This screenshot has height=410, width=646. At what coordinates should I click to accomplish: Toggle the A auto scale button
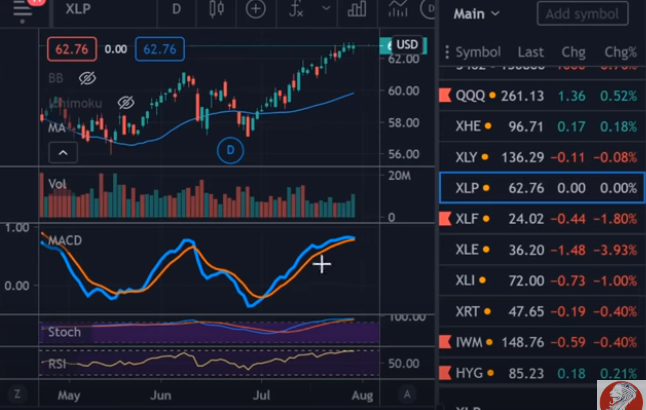point(407,395)
